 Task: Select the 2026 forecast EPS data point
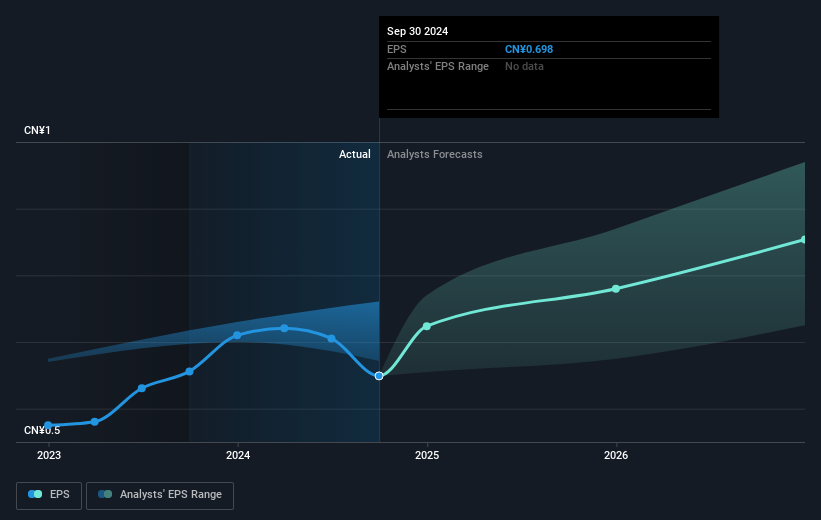tap(616, 289)
